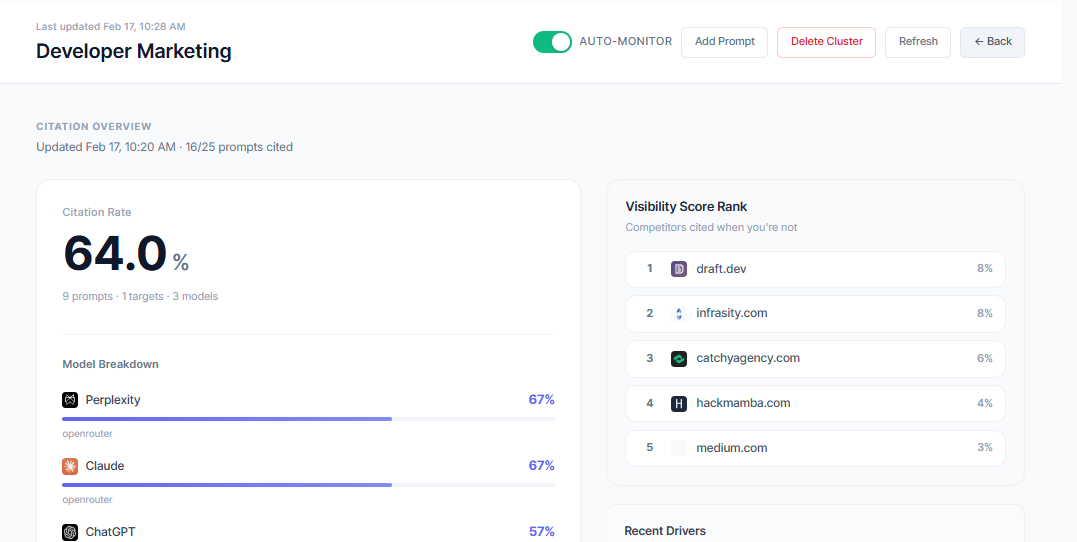Refresh the cluster data
The height and width of the screenshot is (542, 1077).
click(x=918, y=42)
